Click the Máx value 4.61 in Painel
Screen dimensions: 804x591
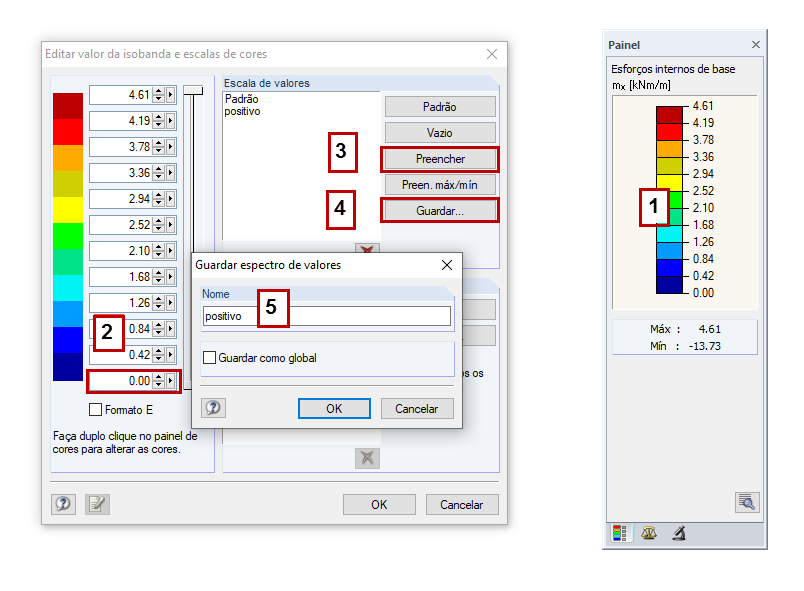click(710, 329)
